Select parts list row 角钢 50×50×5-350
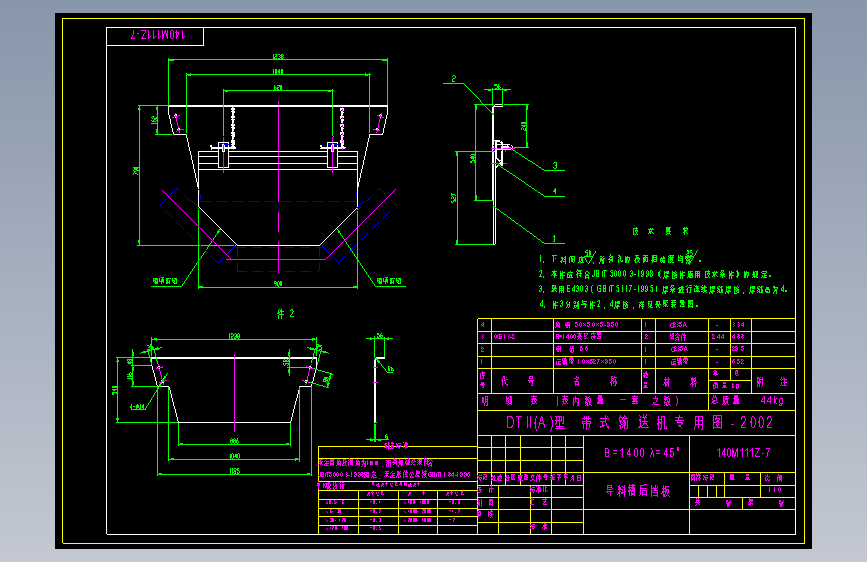 click(636, 325)
